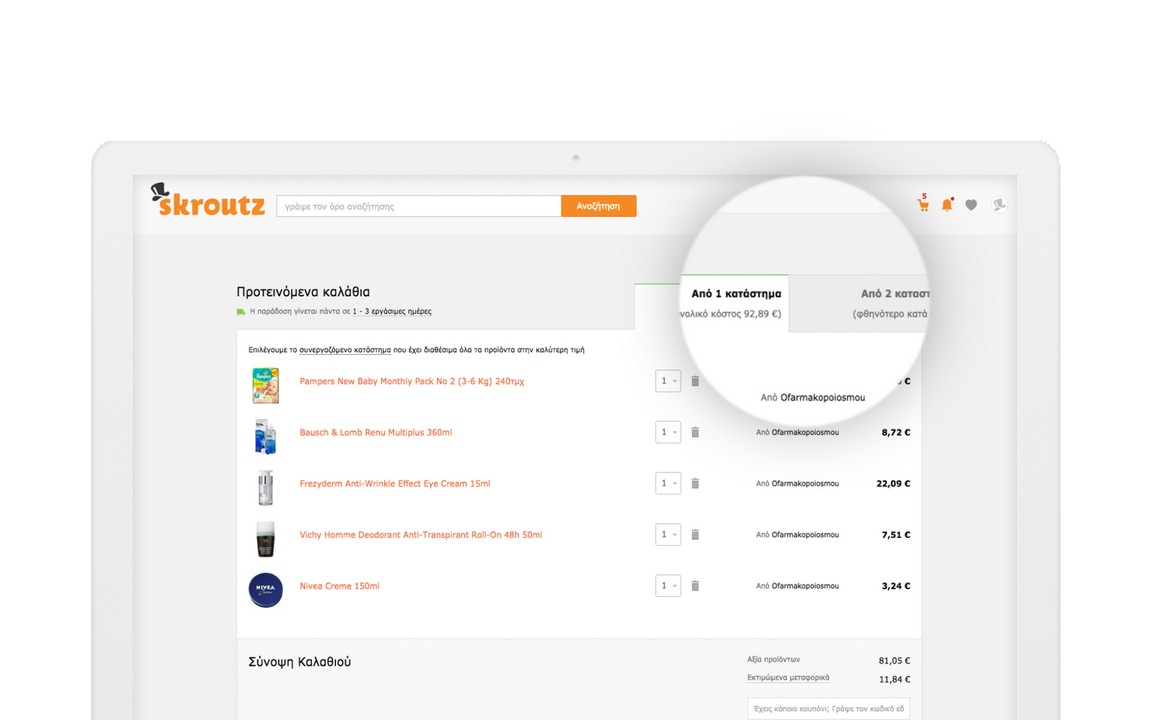Open quantity dropdown for Frezyderm
The width and height of the screenshot is (1152, 720).
(668, 483)
